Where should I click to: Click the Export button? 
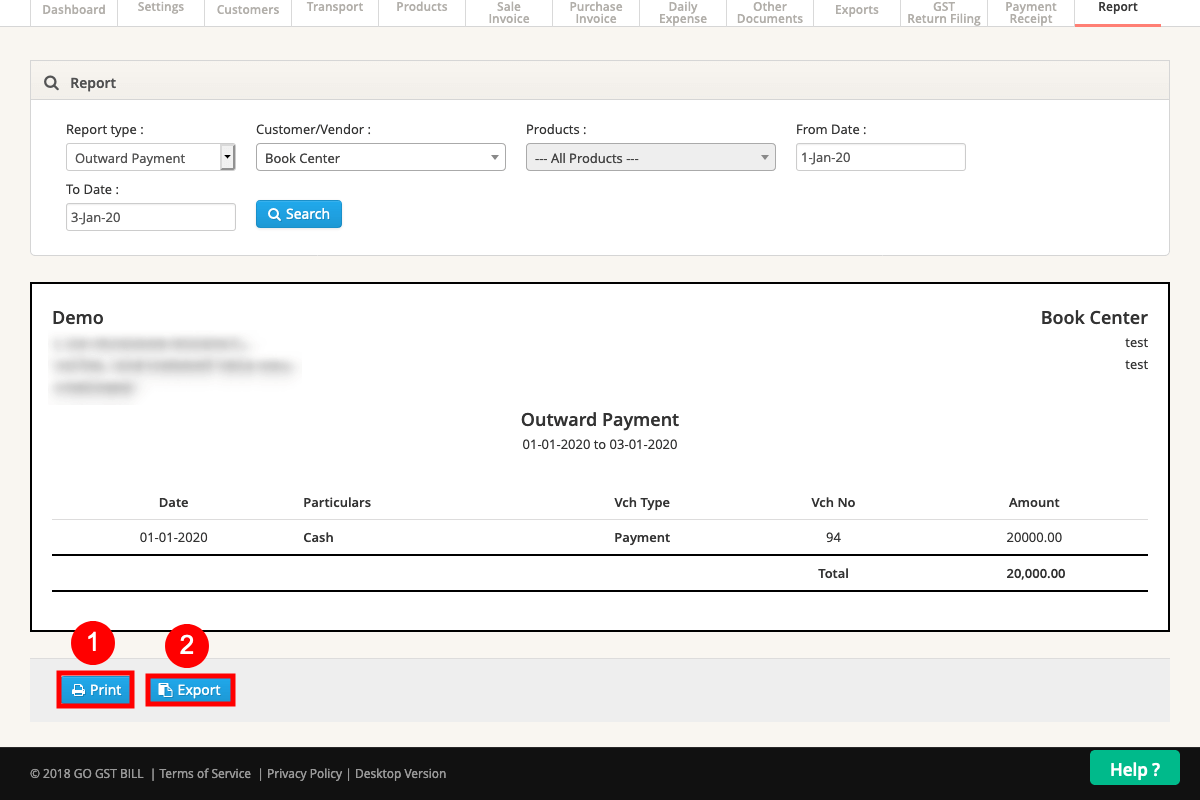pyautogui.click(x=190, y=690)
